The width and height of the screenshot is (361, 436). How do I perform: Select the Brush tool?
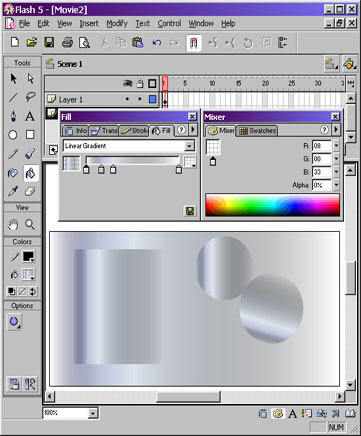pyautogui.click(x=30, y=154)
